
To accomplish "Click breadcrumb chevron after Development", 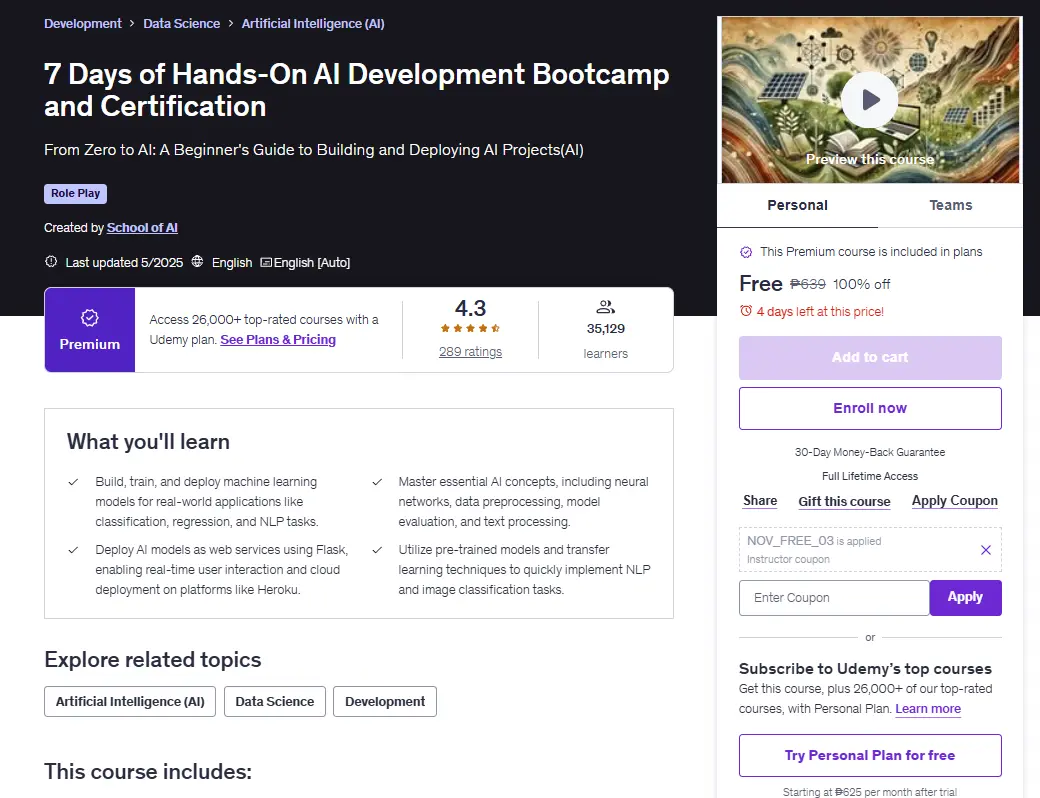I will coord(132,23).
